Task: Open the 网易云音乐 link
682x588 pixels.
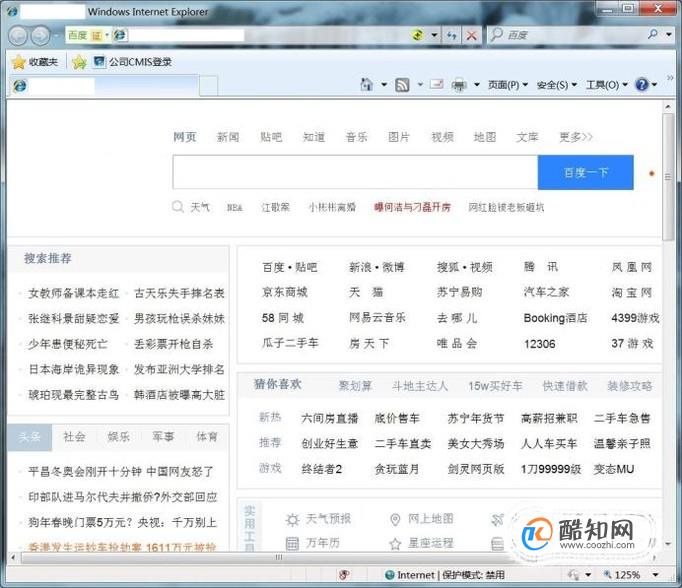Action: click(x=377, y=318)
